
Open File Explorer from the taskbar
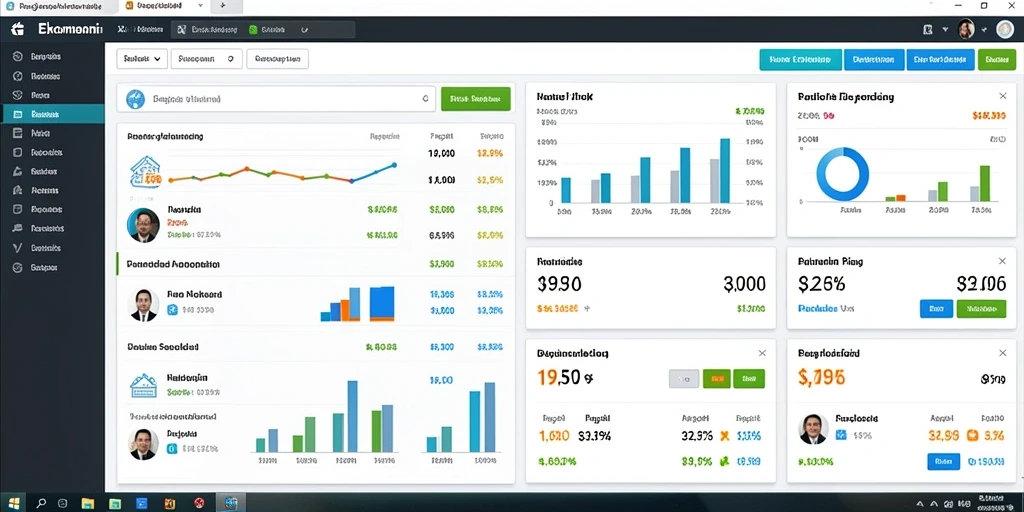(x=88, y=503)
